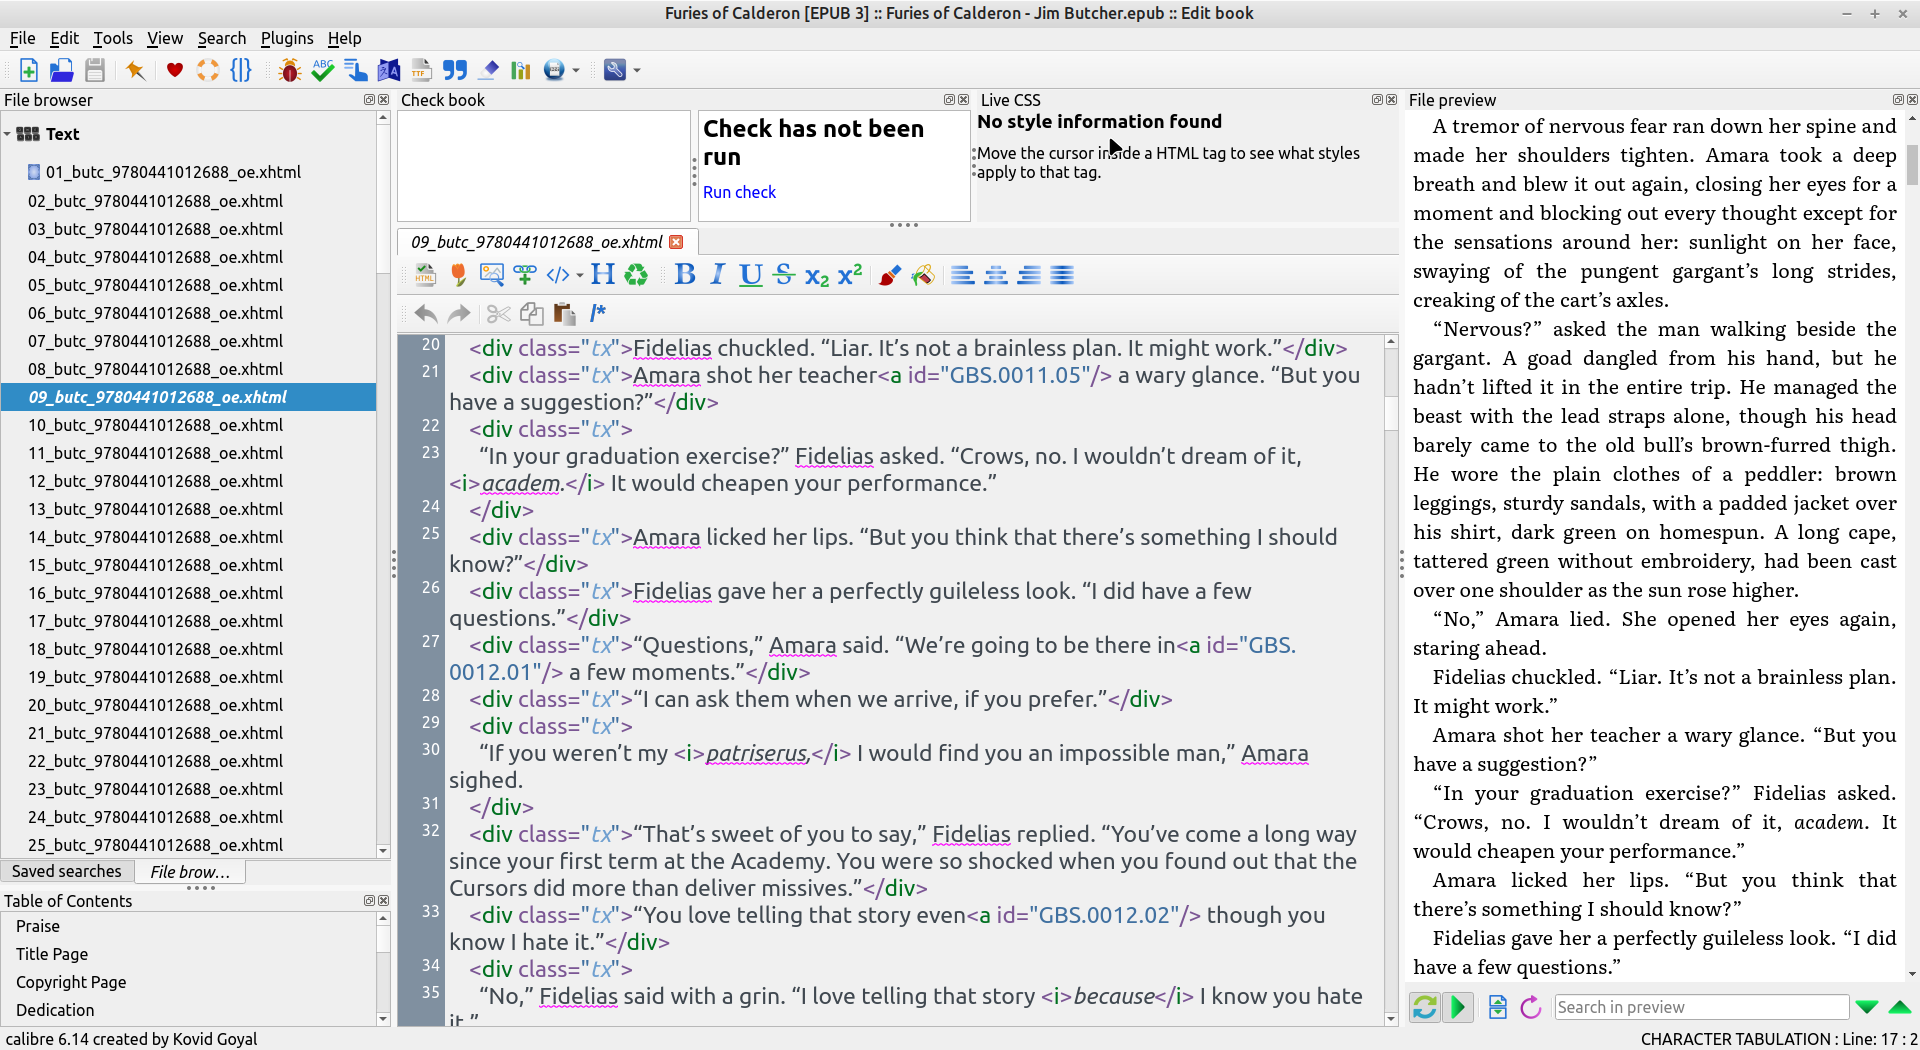
Task: Click the Run check link
Action: [739, 192]
